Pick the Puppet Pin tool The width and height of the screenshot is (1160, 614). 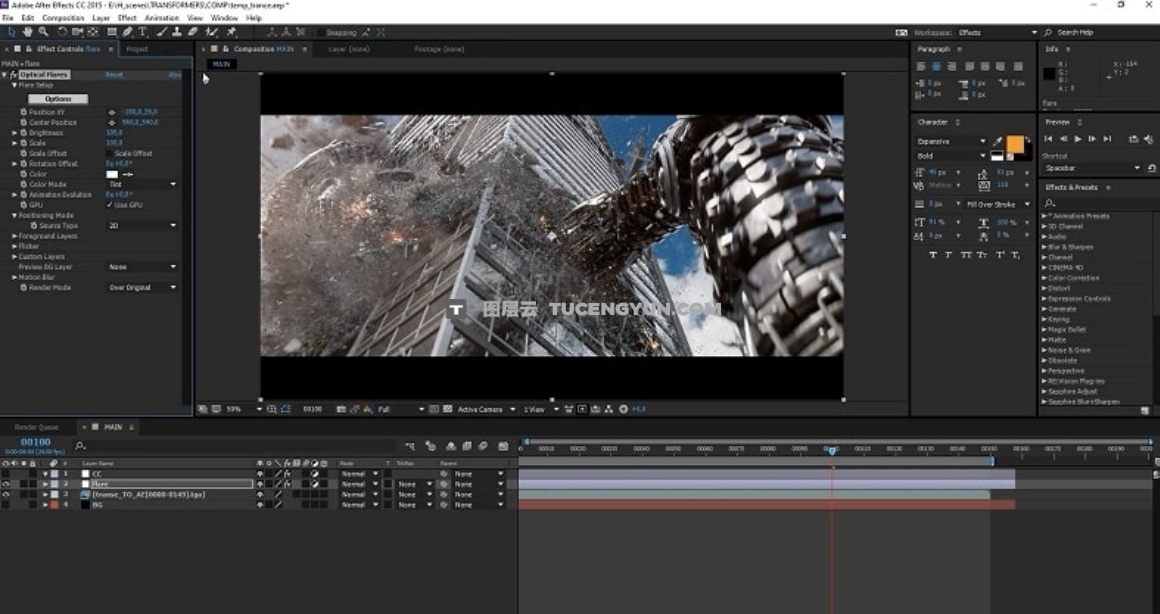[231, 32]
